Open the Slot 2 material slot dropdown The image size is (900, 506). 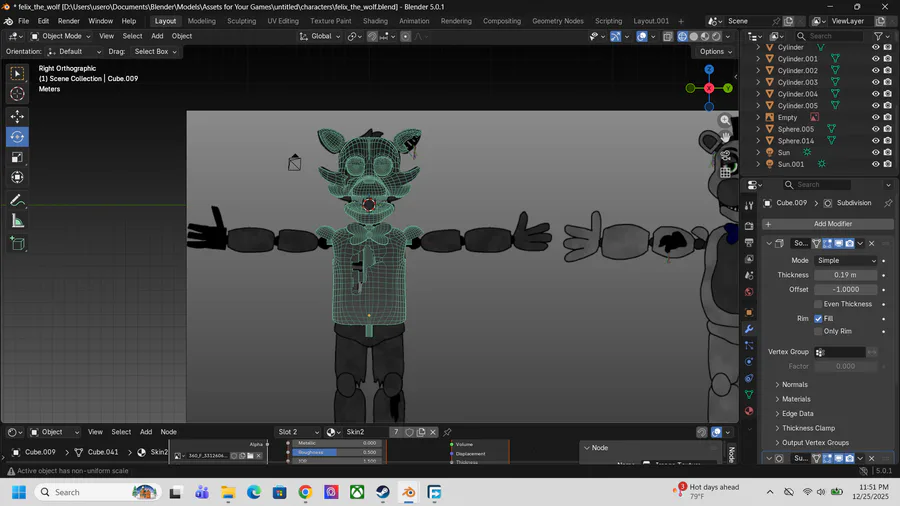click(297, 432)
